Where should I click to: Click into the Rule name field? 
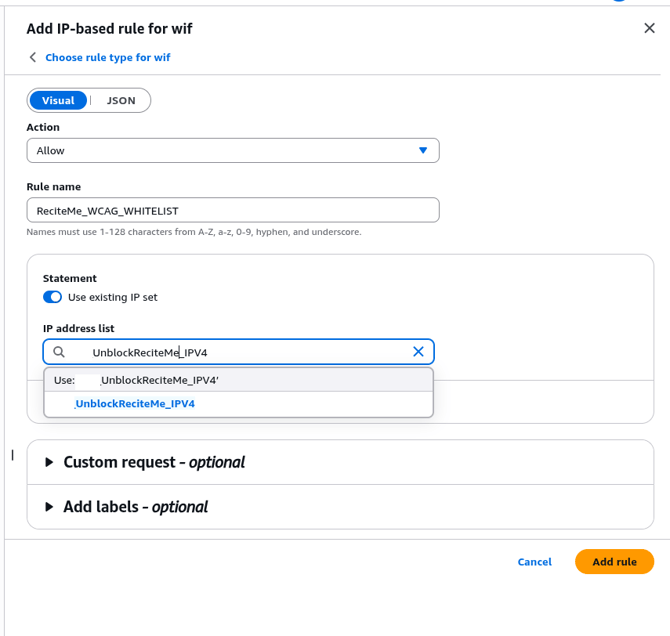click(232, 210)
